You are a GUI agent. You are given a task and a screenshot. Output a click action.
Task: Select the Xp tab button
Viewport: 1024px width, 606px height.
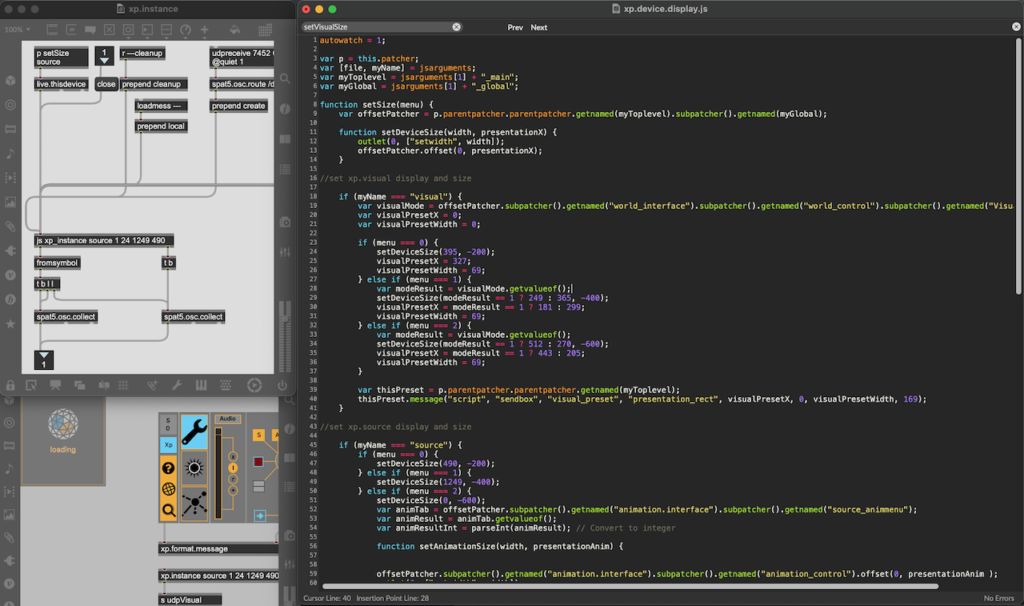[x=168, y=444]
